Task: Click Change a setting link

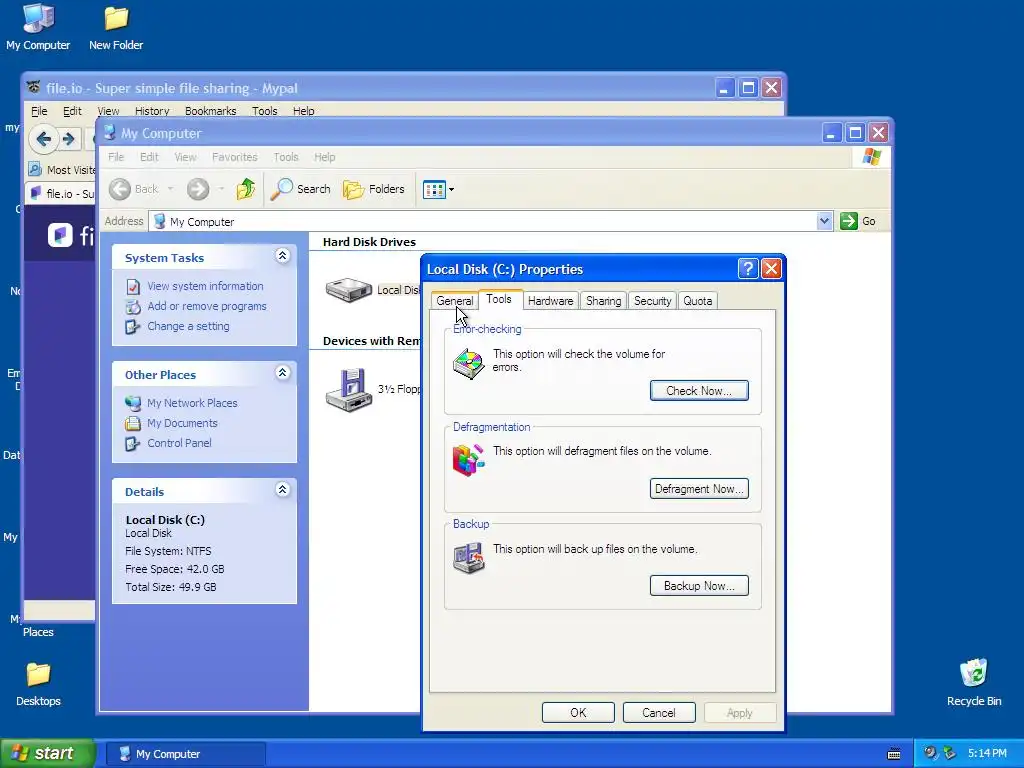Action: [x=188, y=326]
